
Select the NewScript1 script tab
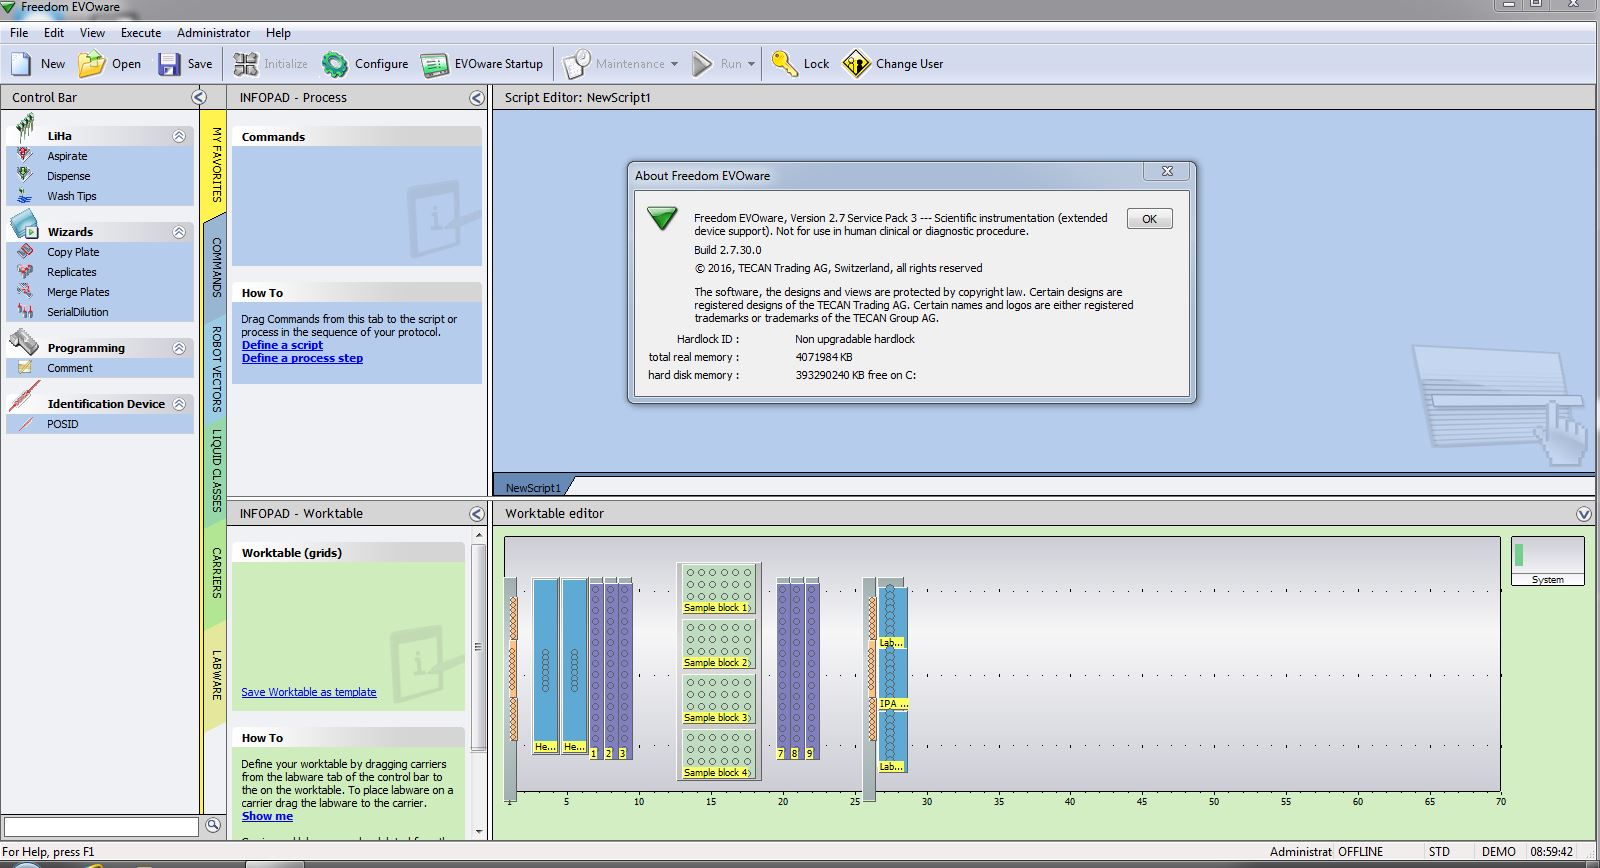[533, 487]
